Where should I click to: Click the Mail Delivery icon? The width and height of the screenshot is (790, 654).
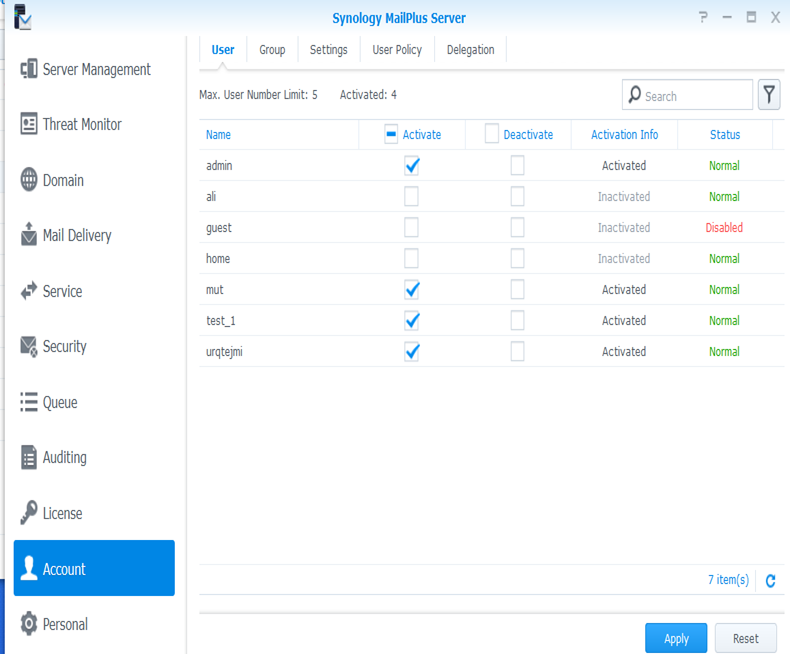(x=29, y=235)
